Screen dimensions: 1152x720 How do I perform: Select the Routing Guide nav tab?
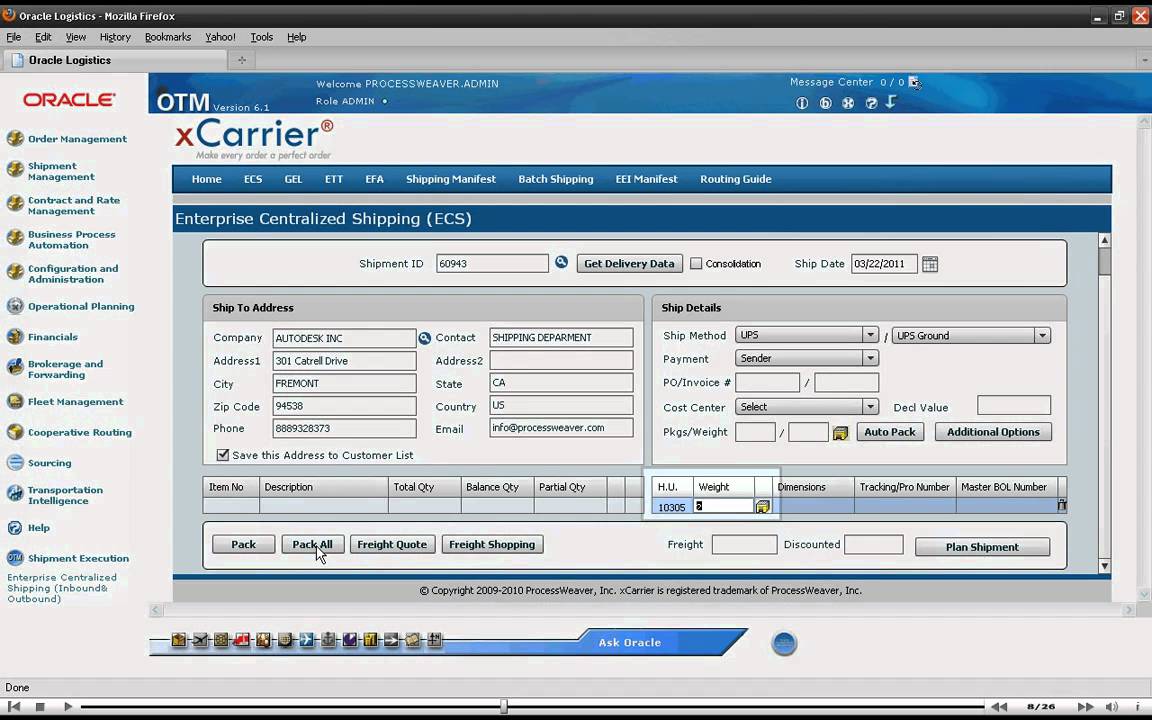pyautogui.click(x=735, y=179)
